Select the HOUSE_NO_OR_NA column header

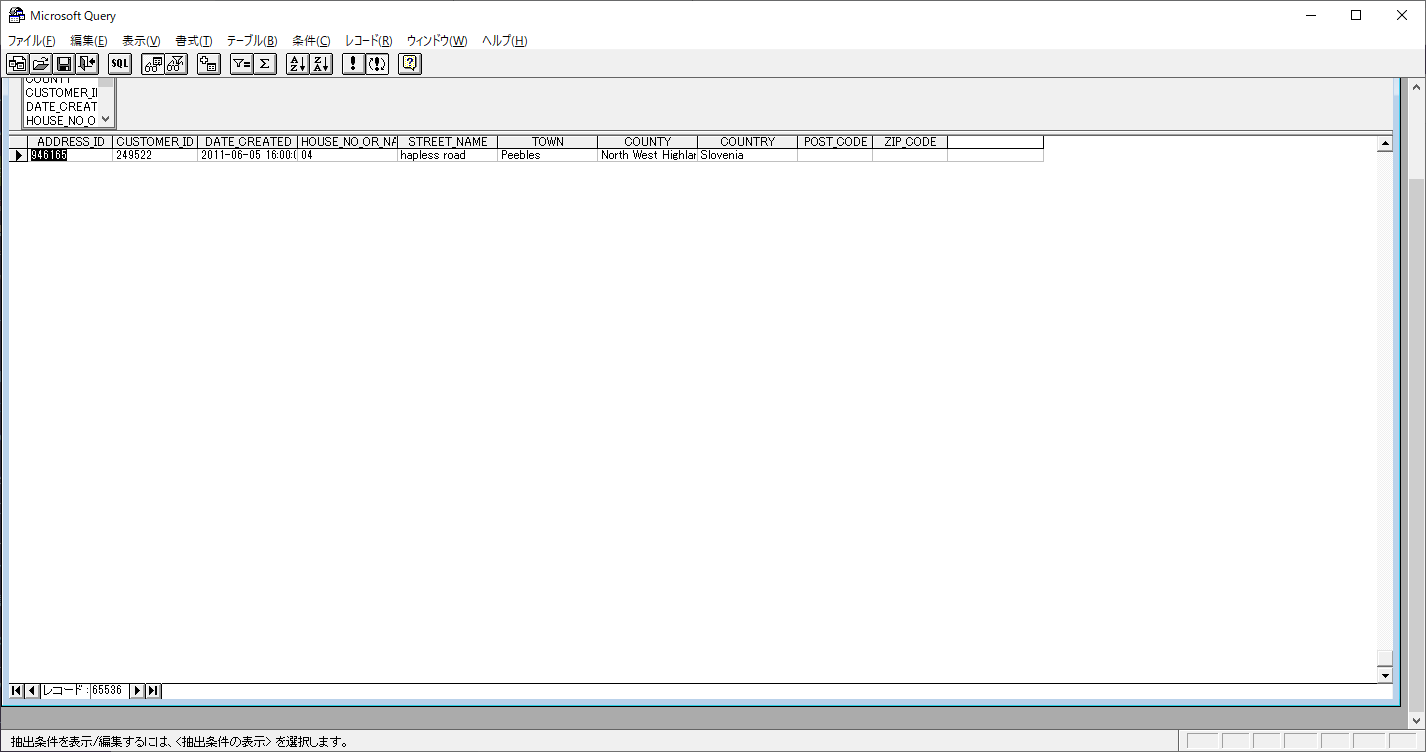348,142
